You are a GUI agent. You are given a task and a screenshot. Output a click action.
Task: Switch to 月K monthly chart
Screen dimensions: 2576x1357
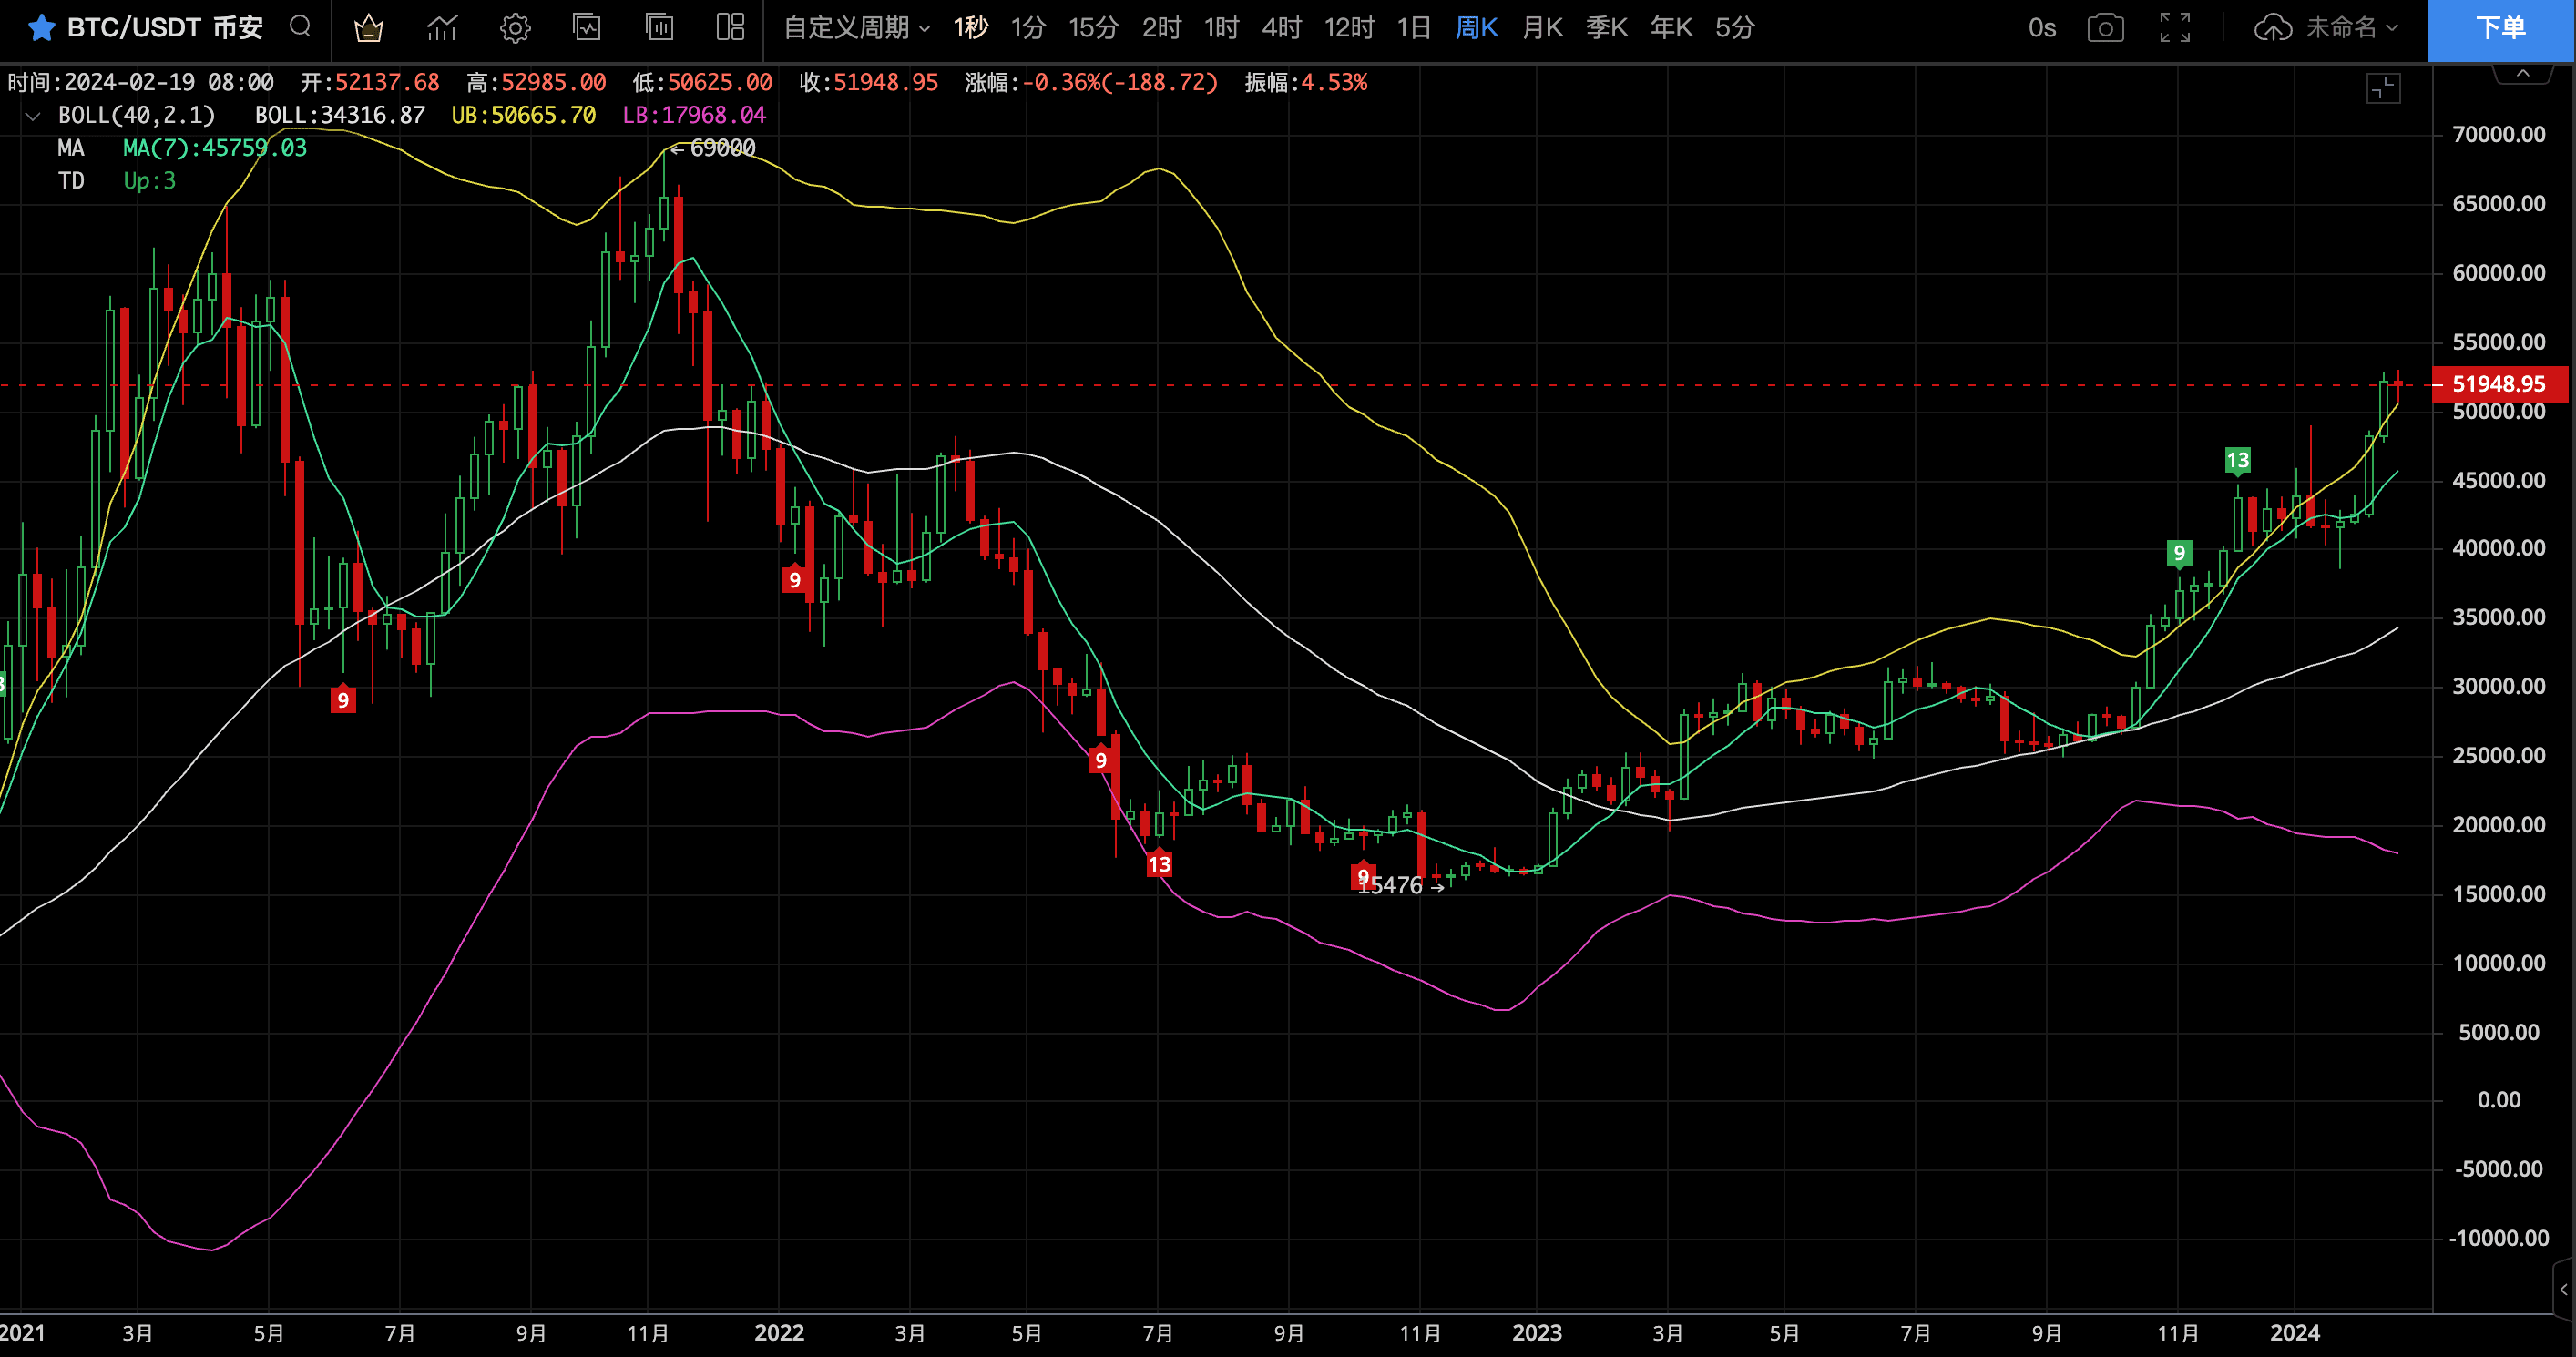[1543, 28]
